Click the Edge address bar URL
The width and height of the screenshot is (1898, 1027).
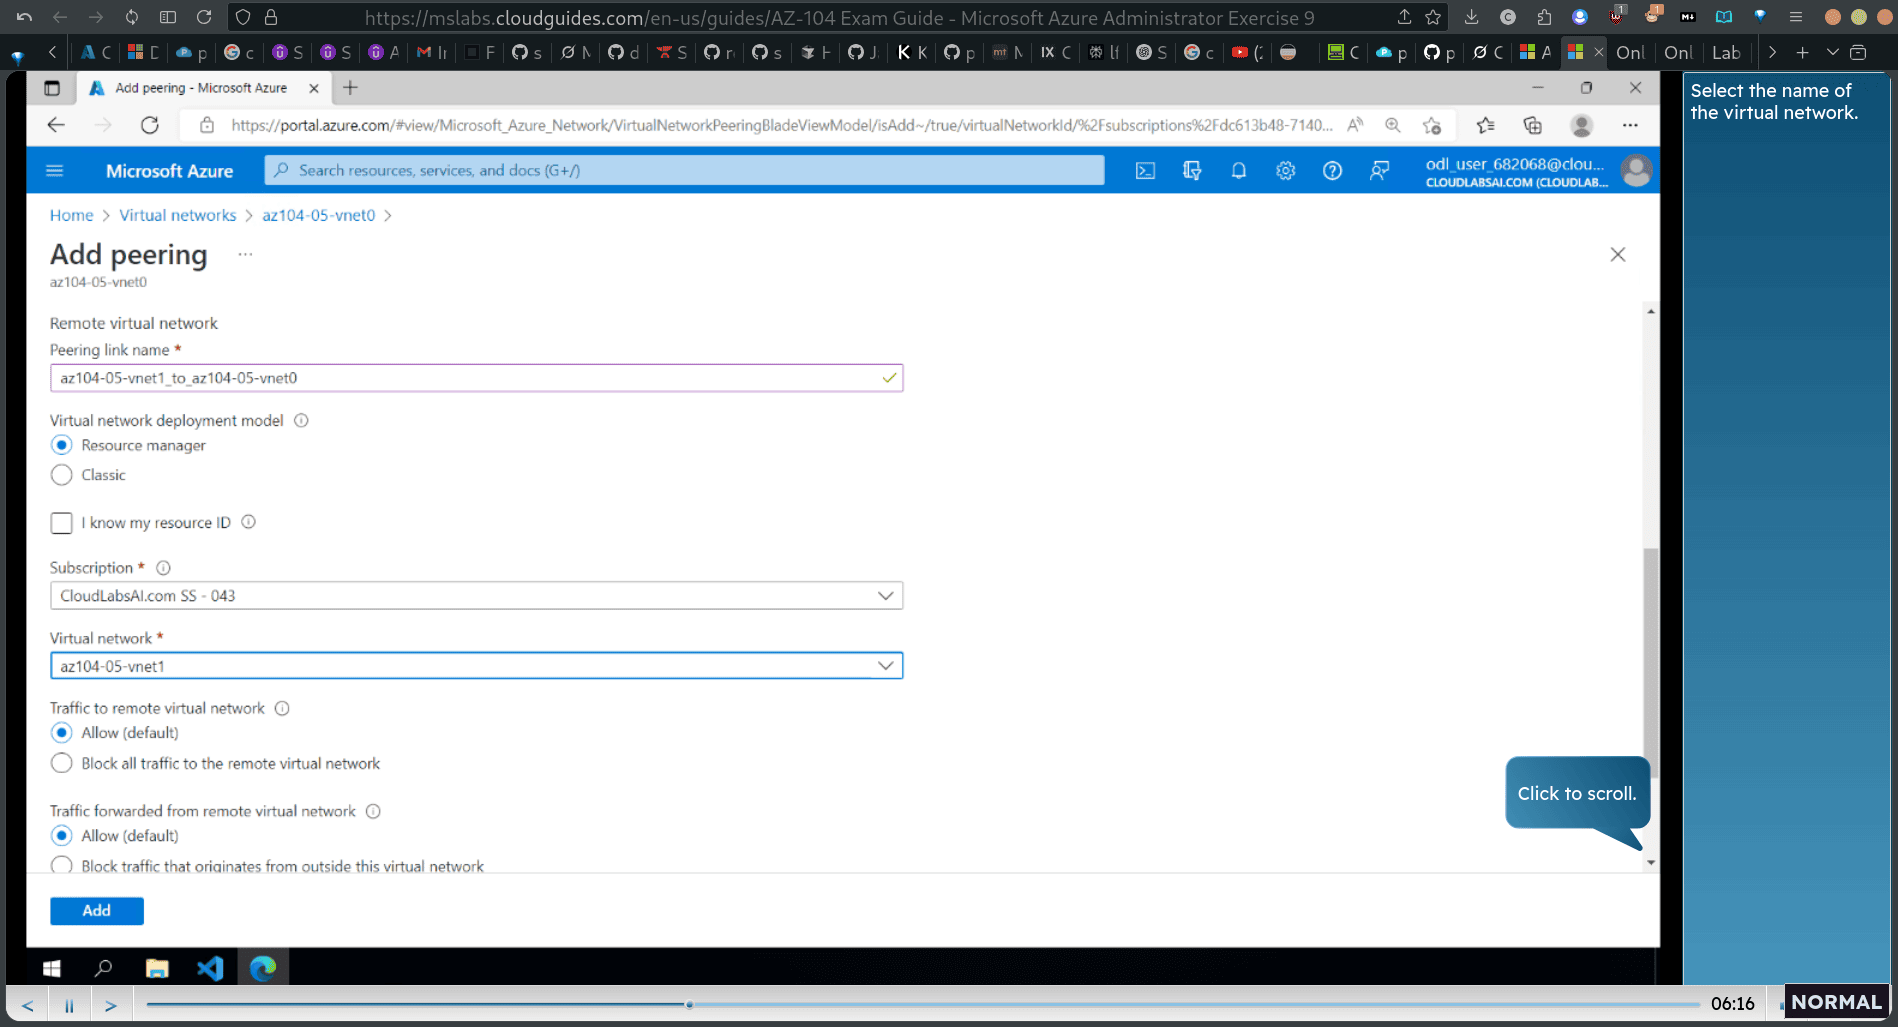(781, 125)
